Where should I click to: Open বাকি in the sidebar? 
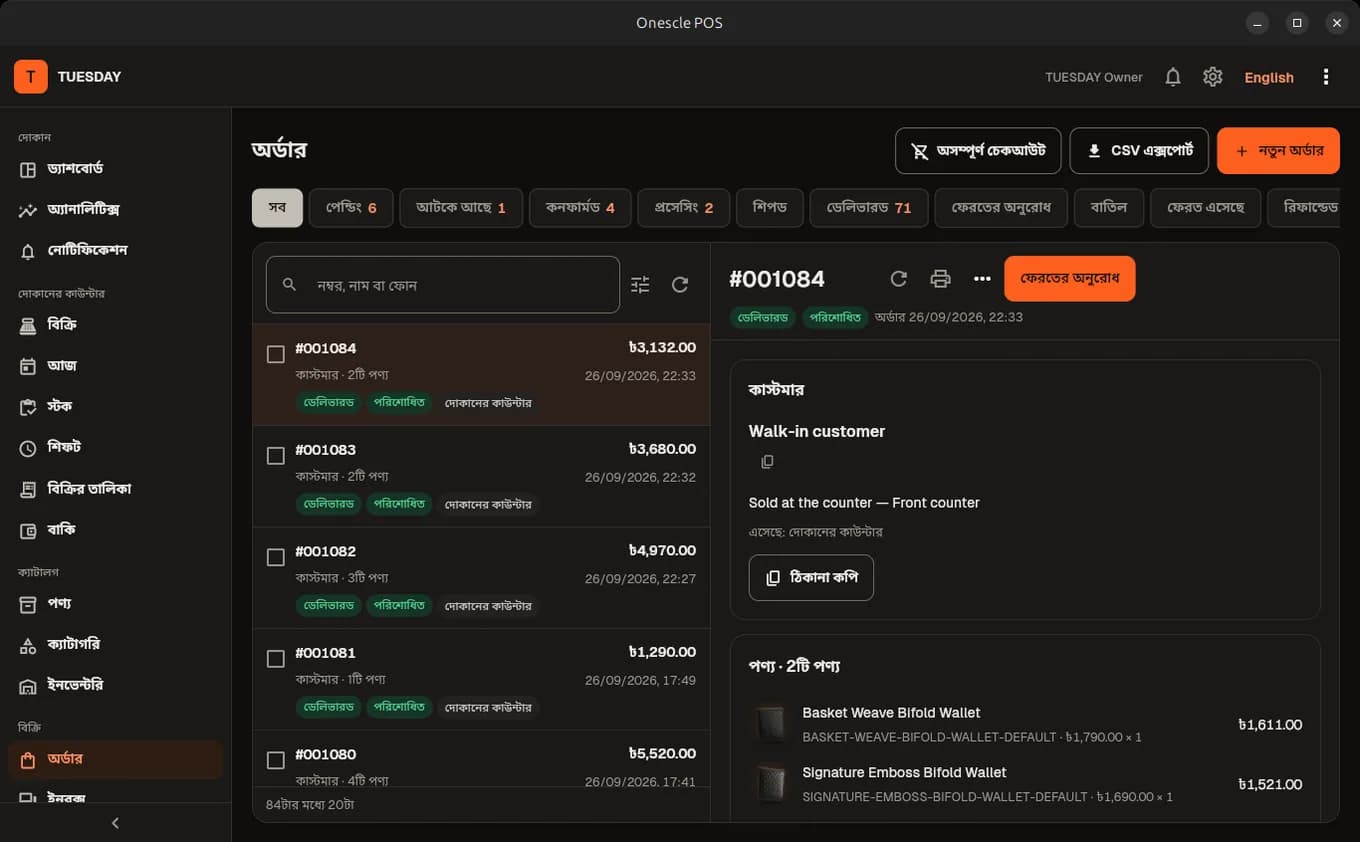tap(115, 529)
